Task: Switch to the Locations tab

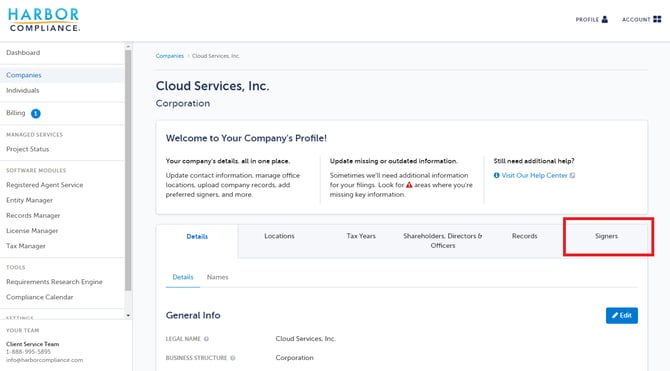Action: coord(279,236)
